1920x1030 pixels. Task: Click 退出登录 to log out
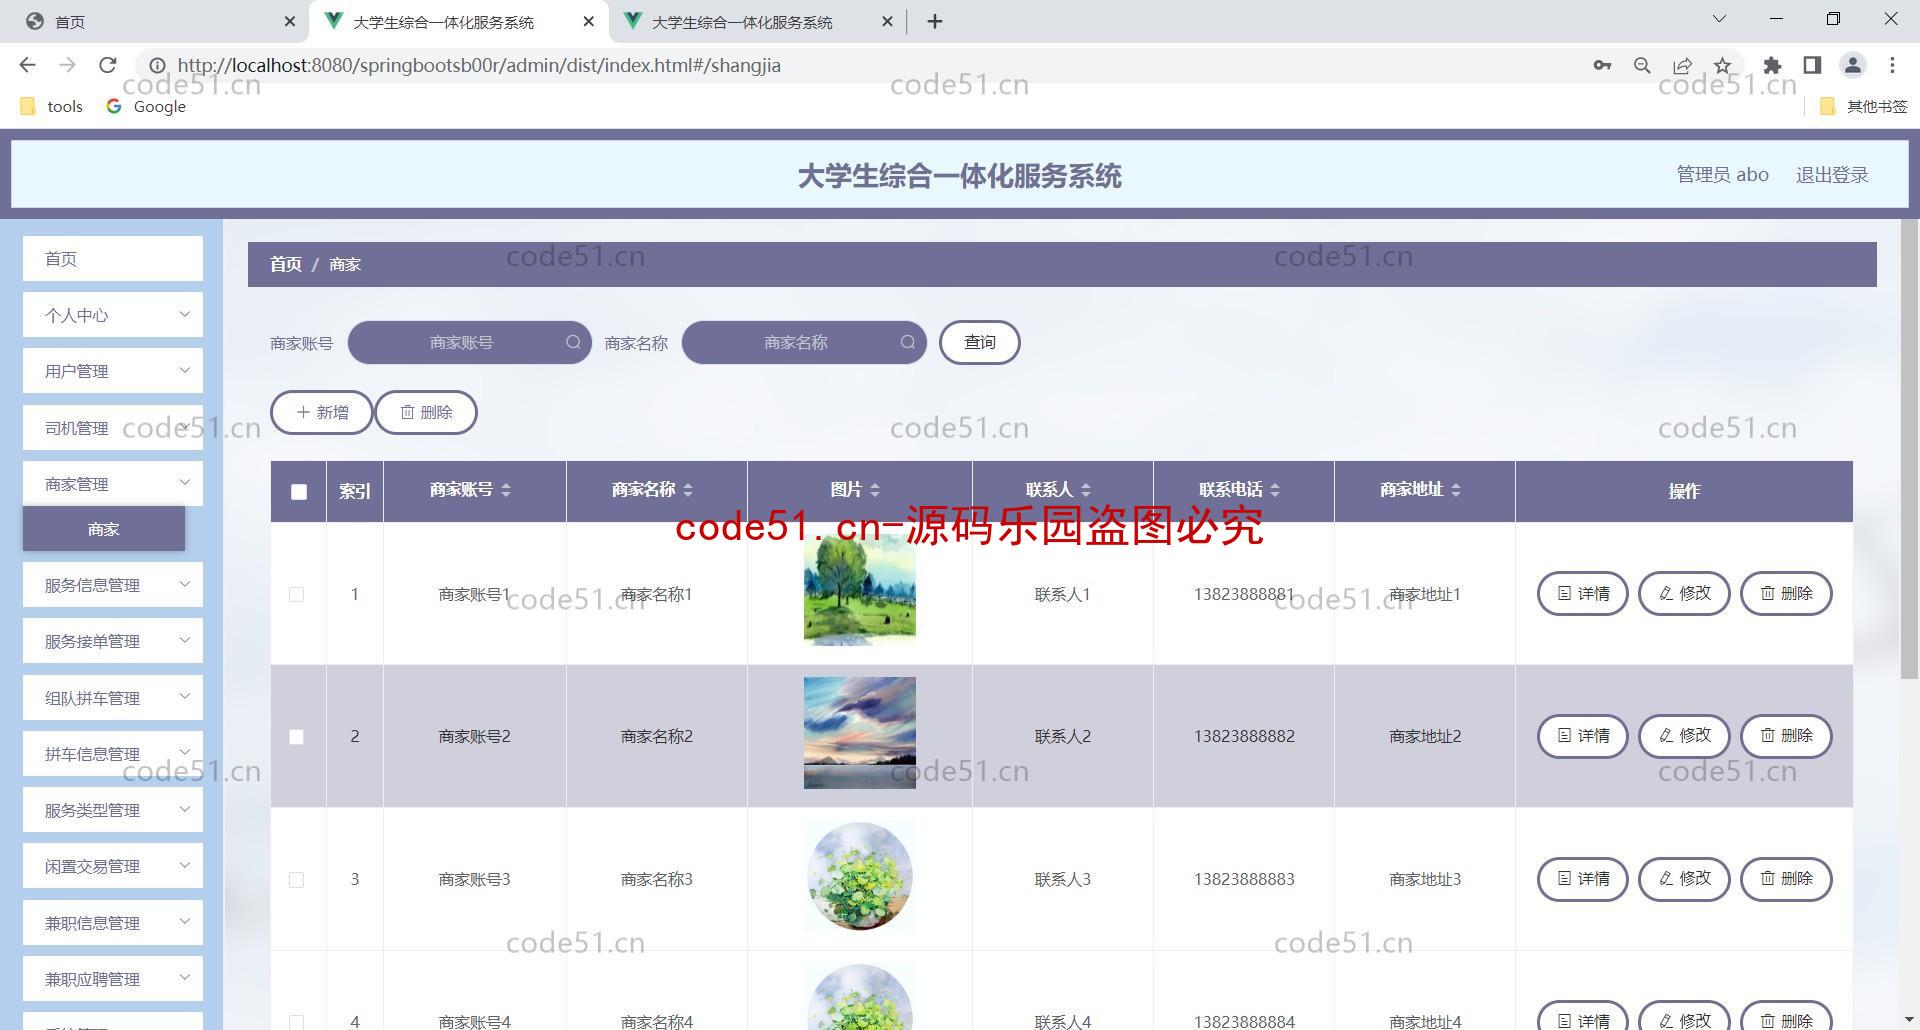tap(1832, 175)
